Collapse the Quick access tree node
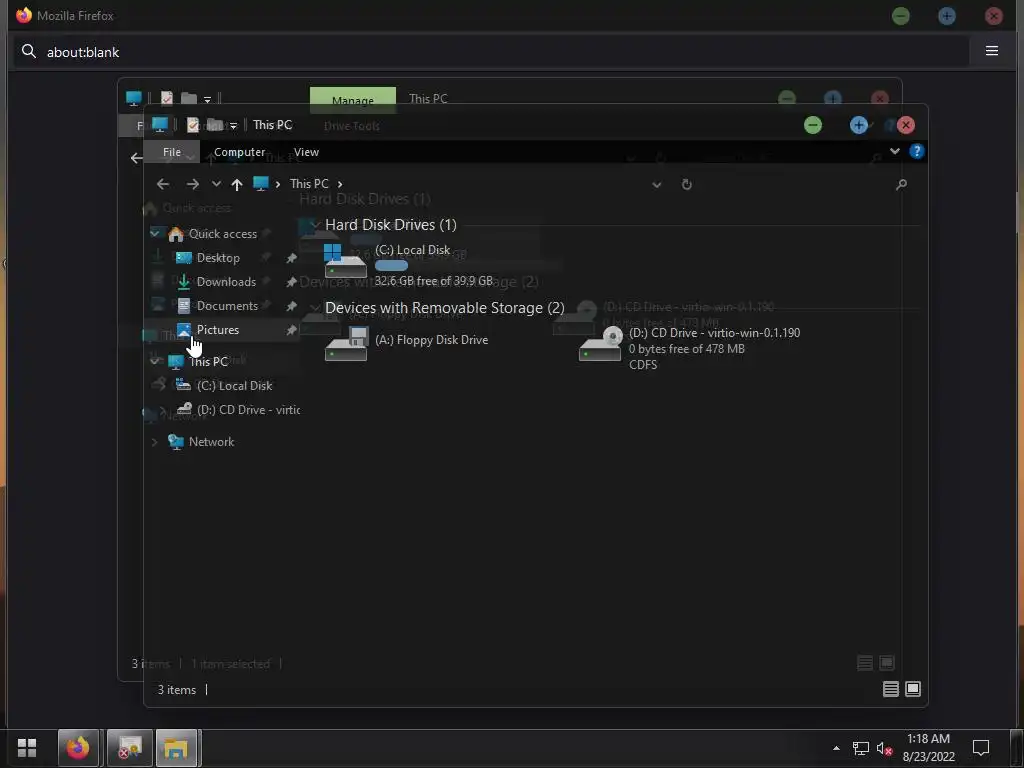 pos(155,232)
